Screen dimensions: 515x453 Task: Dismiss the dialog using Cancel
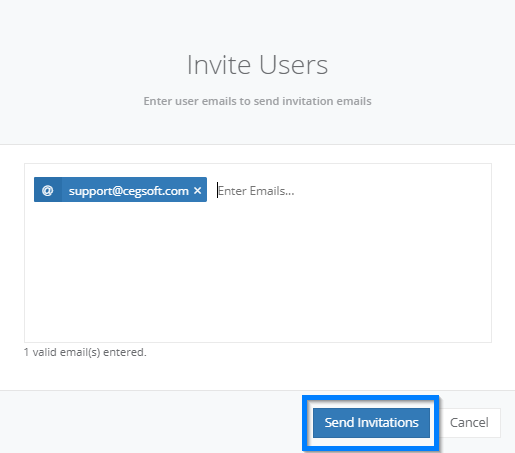point(469,423)
